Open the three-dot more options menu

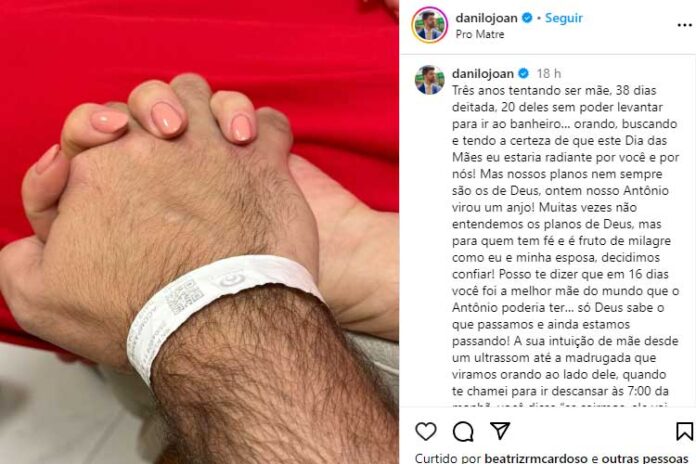(x=684, y=25)
